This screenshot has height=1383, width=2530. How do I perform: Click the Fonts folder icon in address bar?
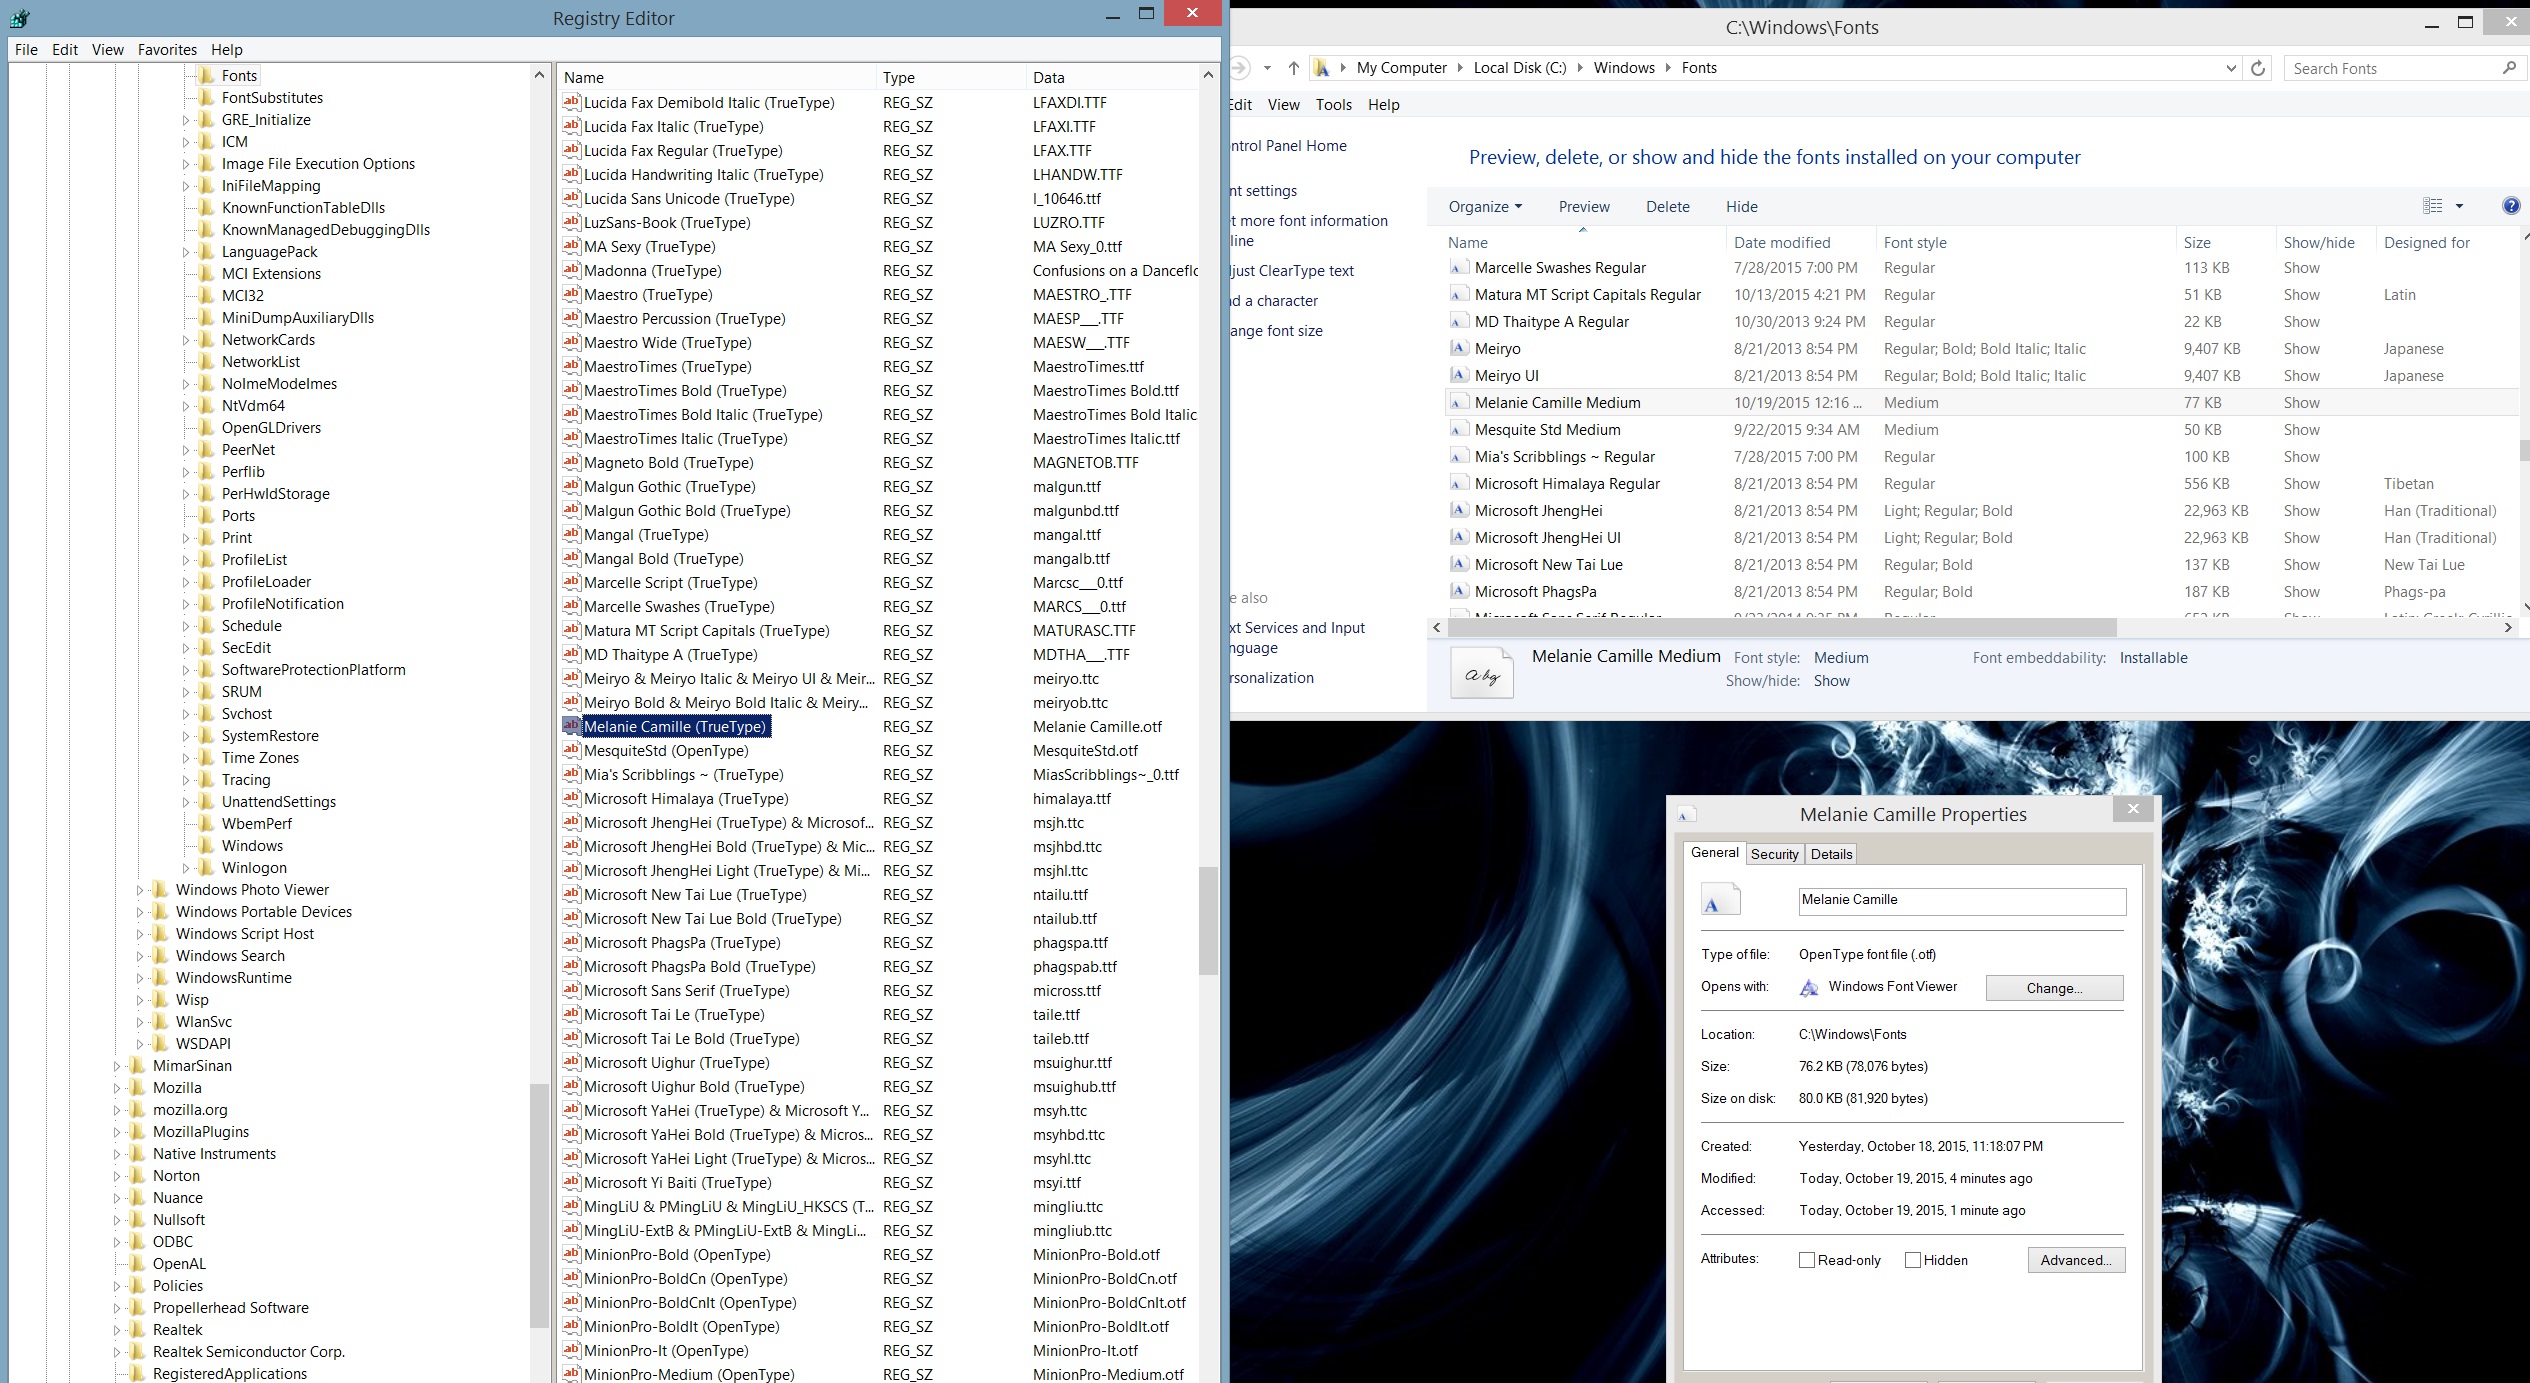tap(1322, 68)
